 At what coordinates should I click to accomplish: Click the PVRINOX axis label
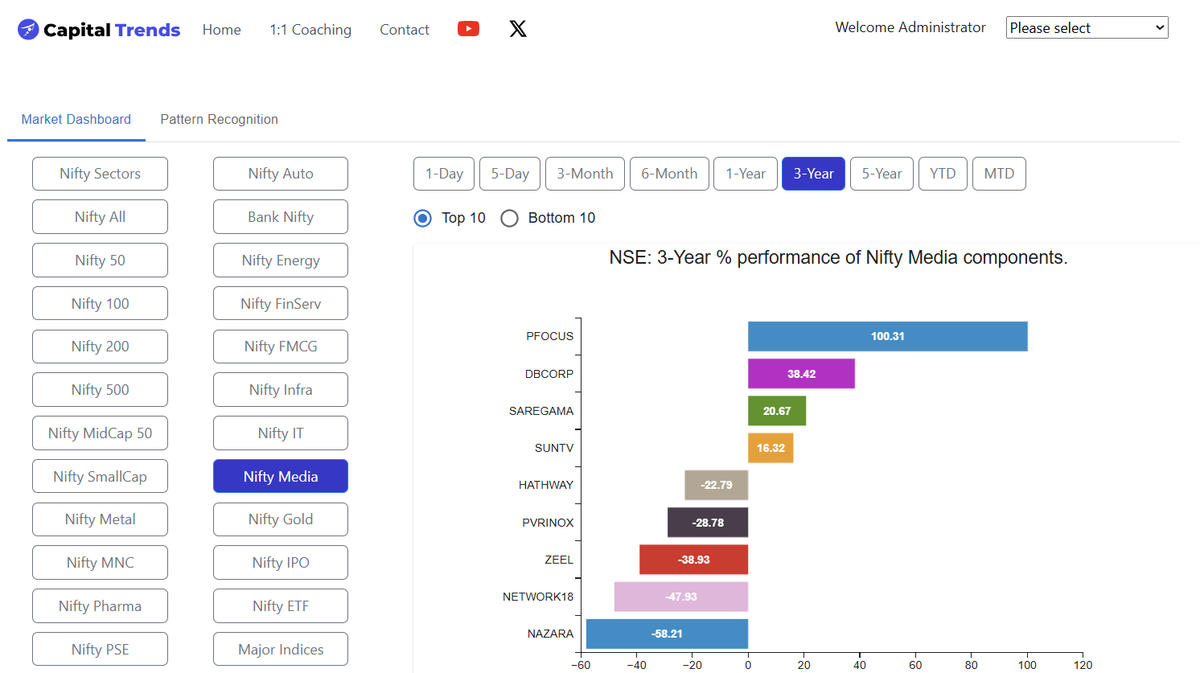click(x=548, y=523)
